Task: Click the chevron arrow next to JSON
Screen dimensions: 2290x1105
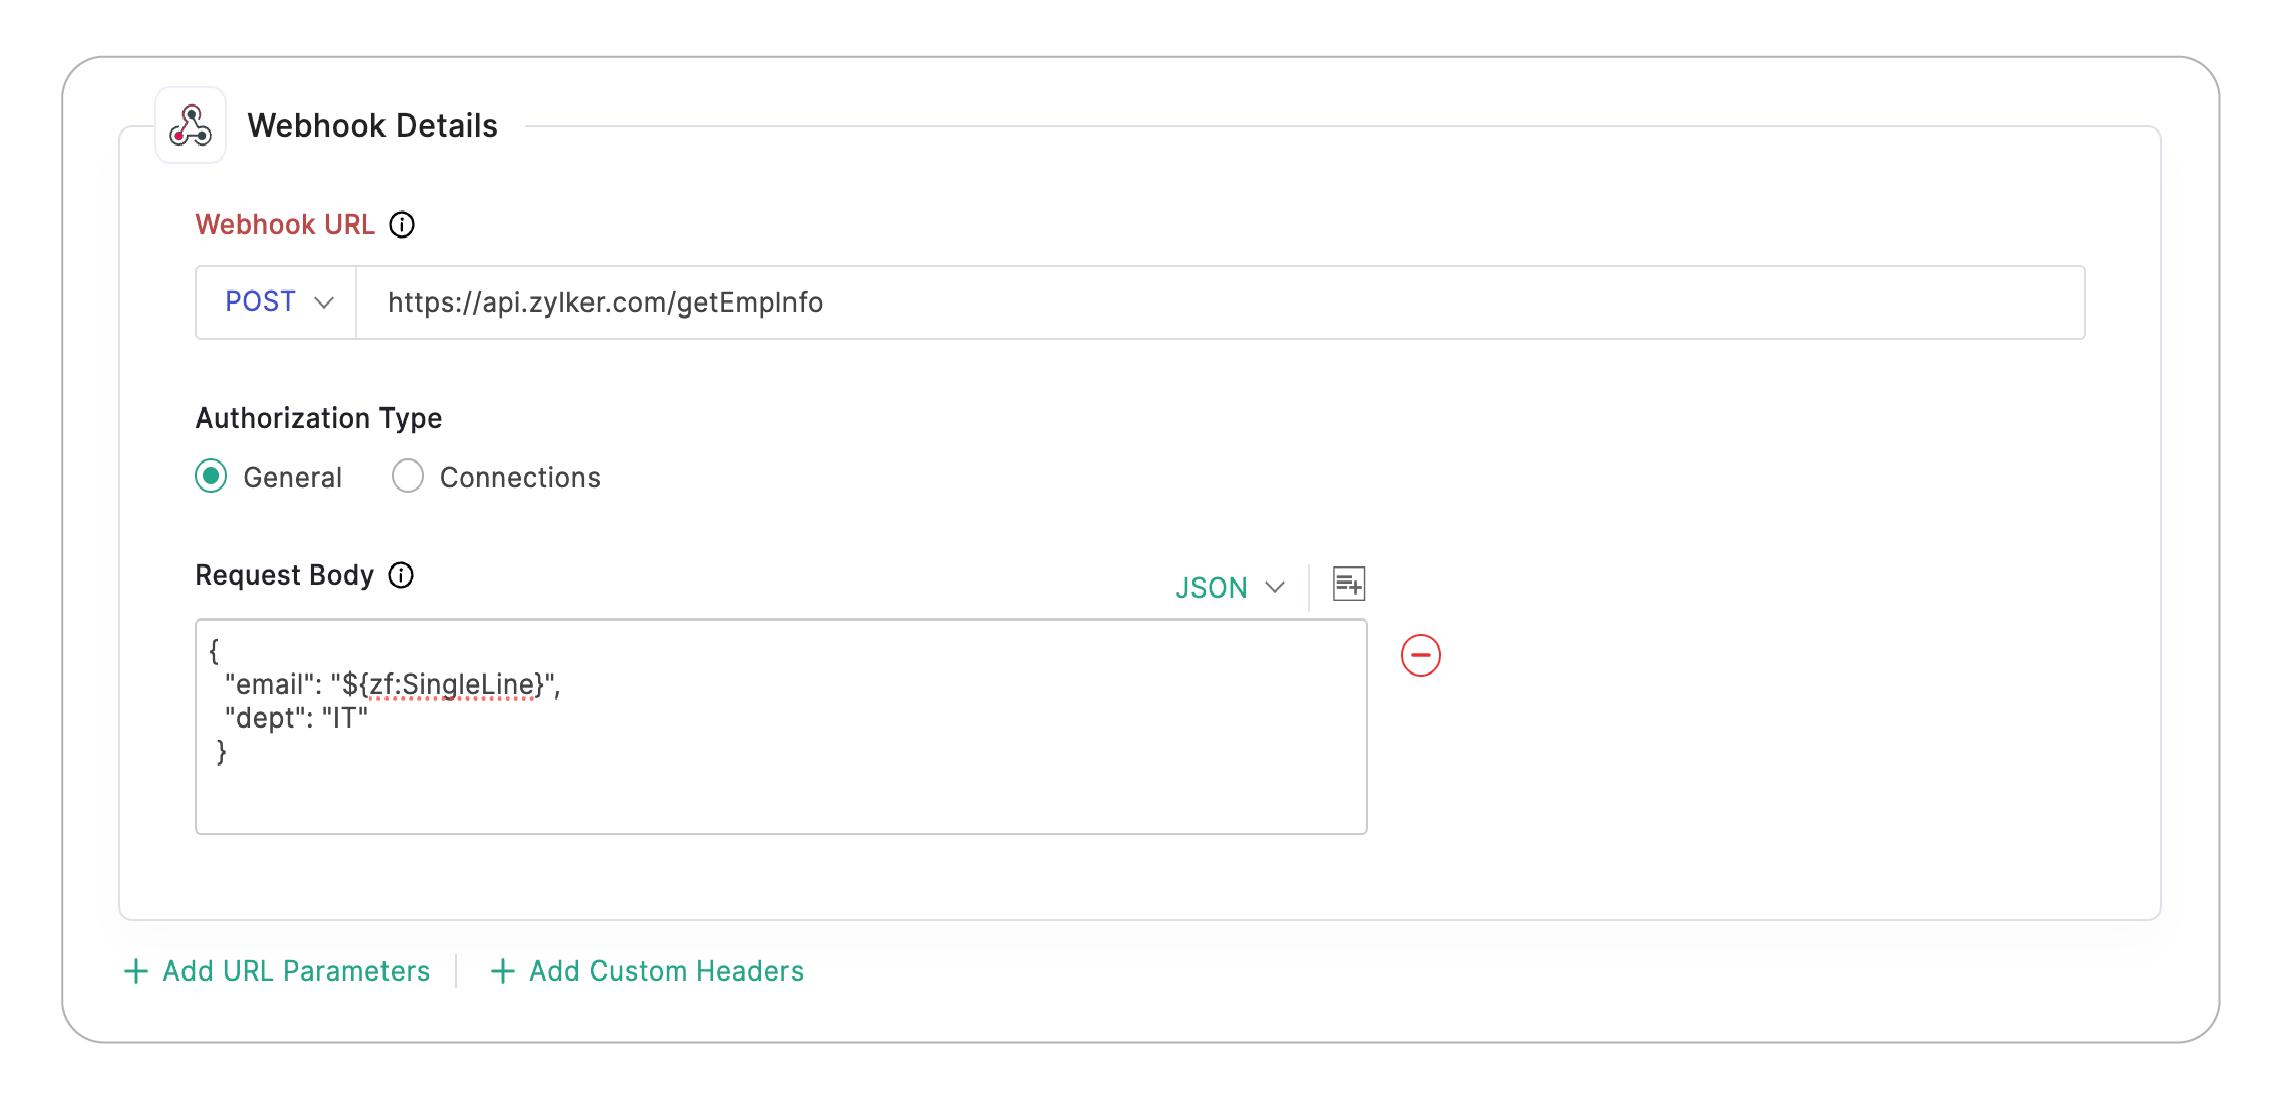Action: pyautogui.click(x=1275, y=588)
